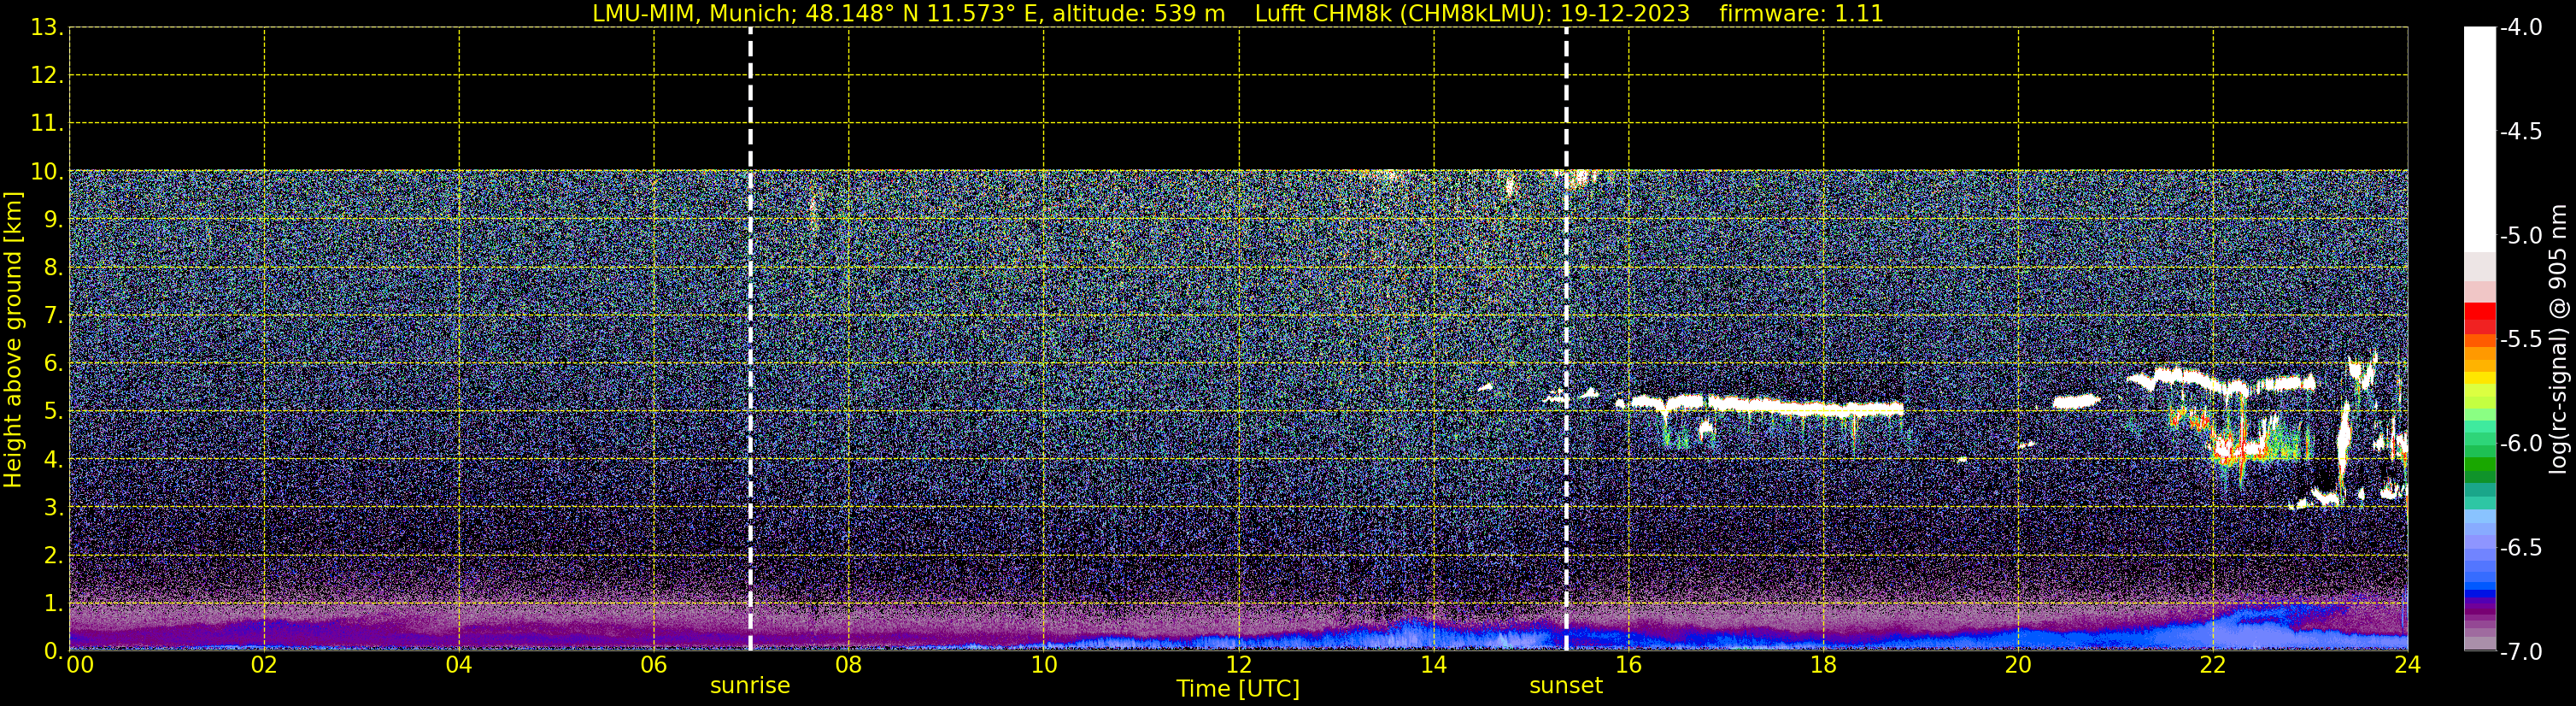Select the '-4.5' colorbar tick label

pos(2521,131)
